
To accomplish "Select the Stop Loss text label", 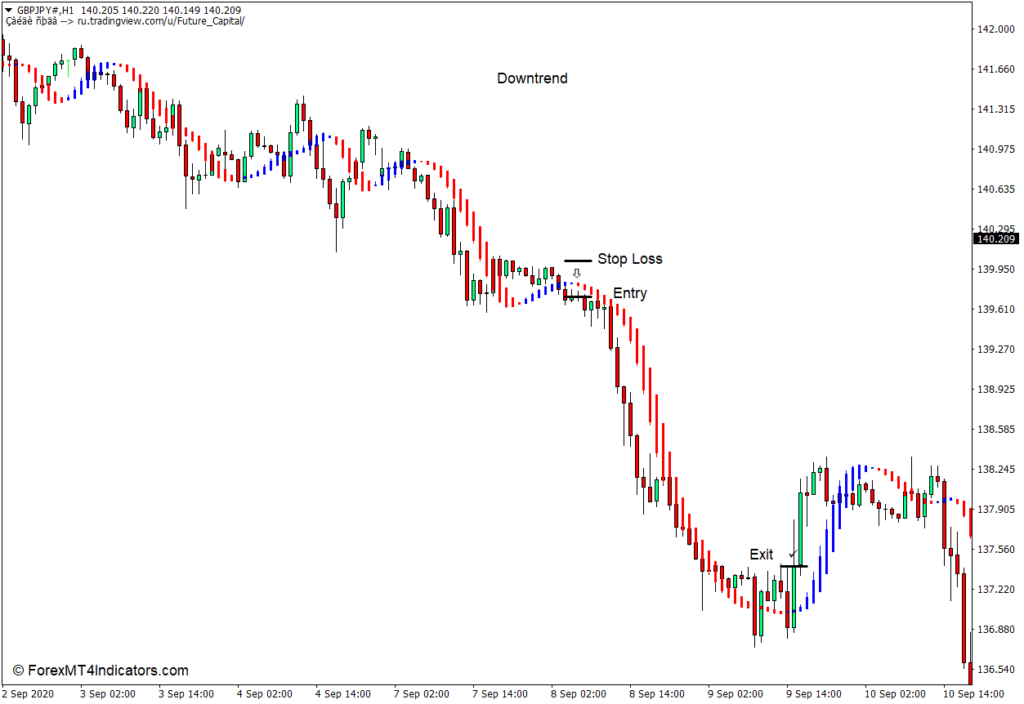I will point(630,259).
